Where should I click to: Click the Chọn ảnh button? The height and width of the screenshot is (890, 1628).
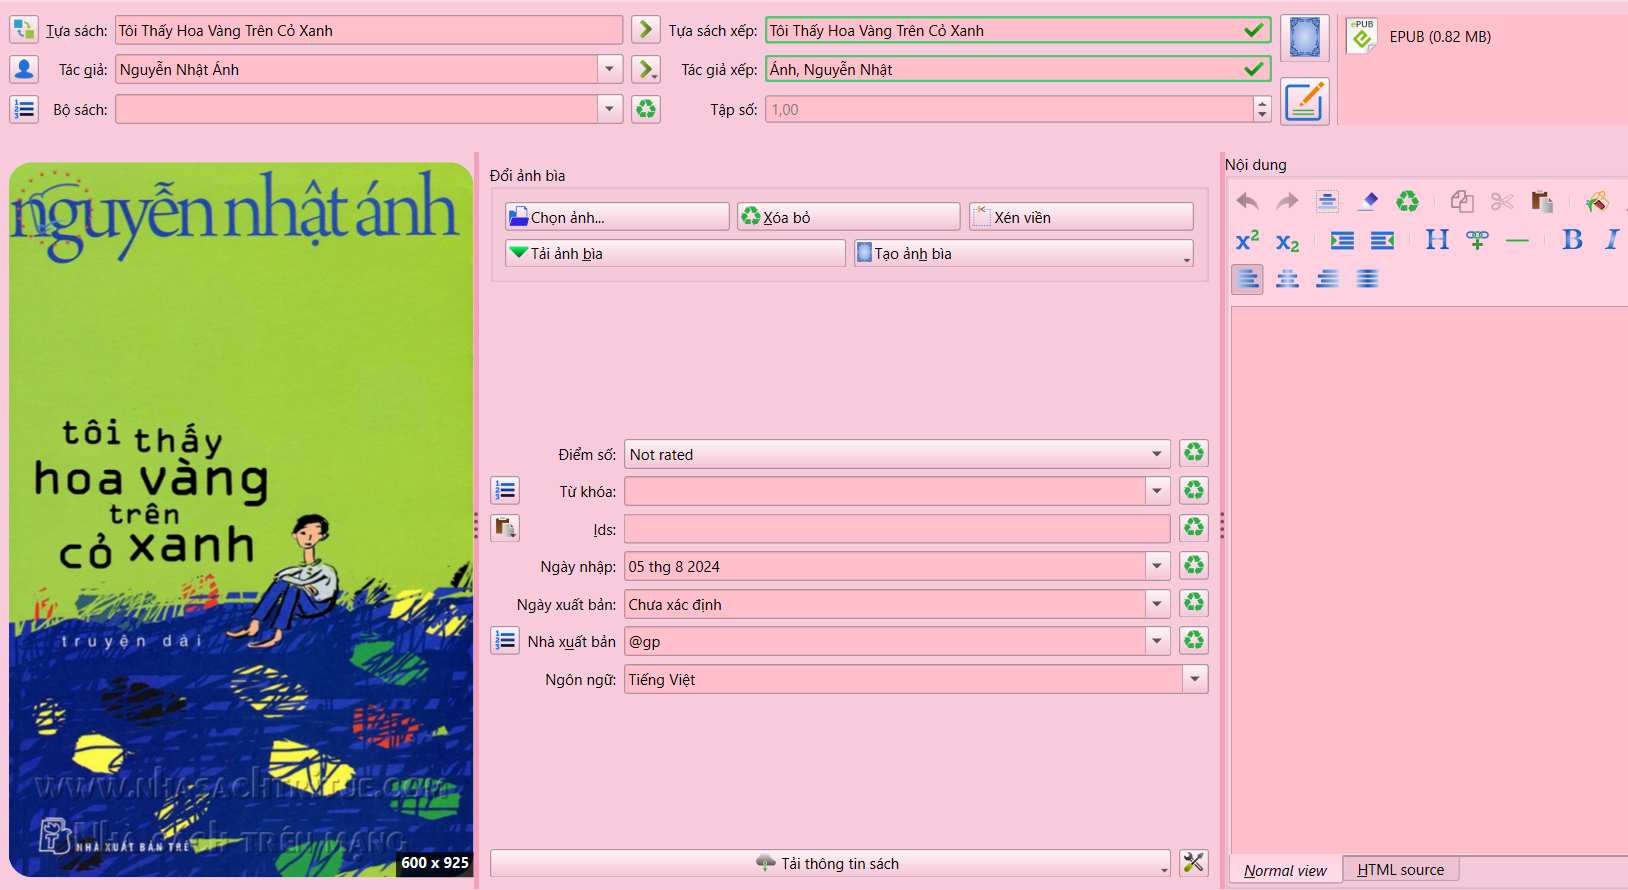pyautogui.click(x=617, y=217)
